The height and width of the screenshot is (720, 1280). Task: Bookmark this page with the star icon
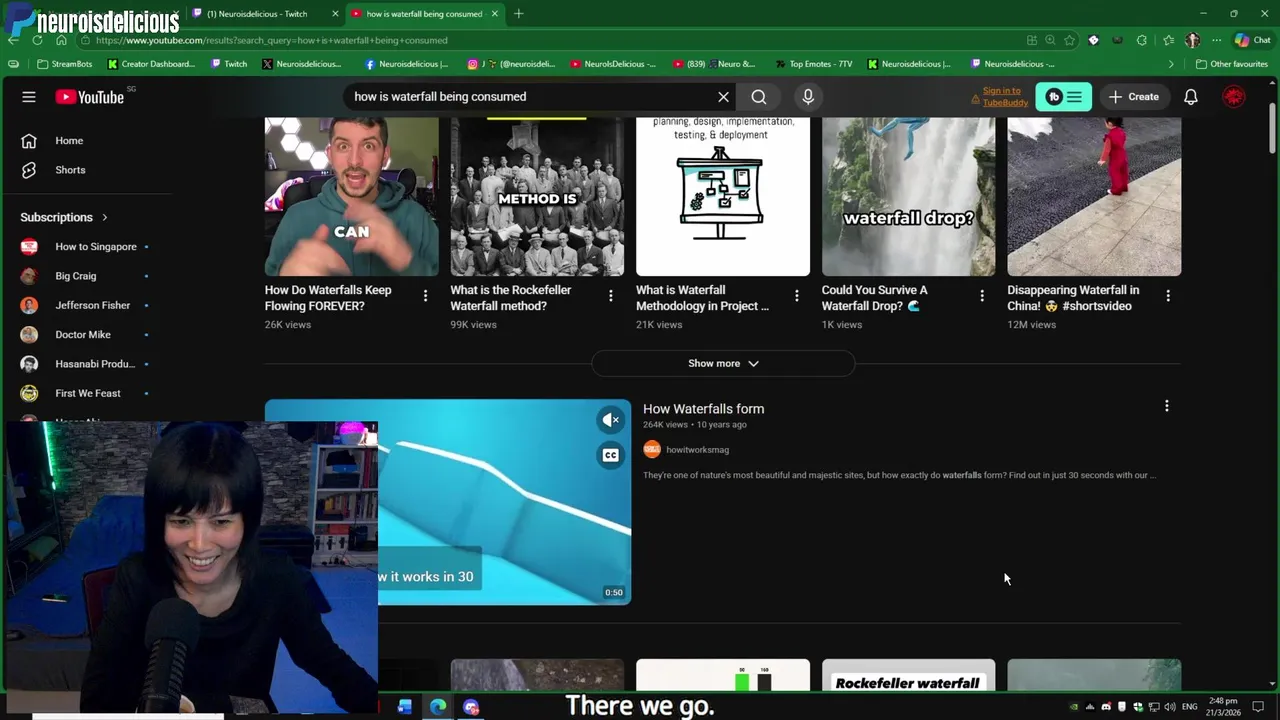tap(1069, 40)
